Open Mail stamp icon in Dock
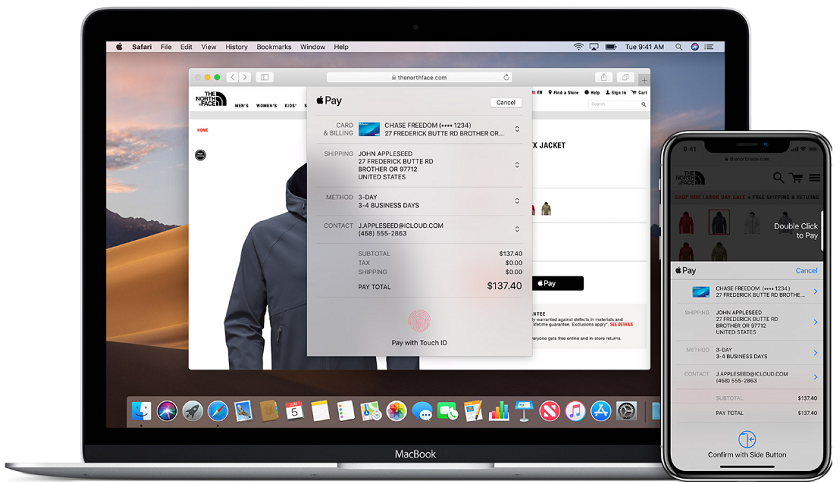840x482 pixels. [x=243, y=411]
